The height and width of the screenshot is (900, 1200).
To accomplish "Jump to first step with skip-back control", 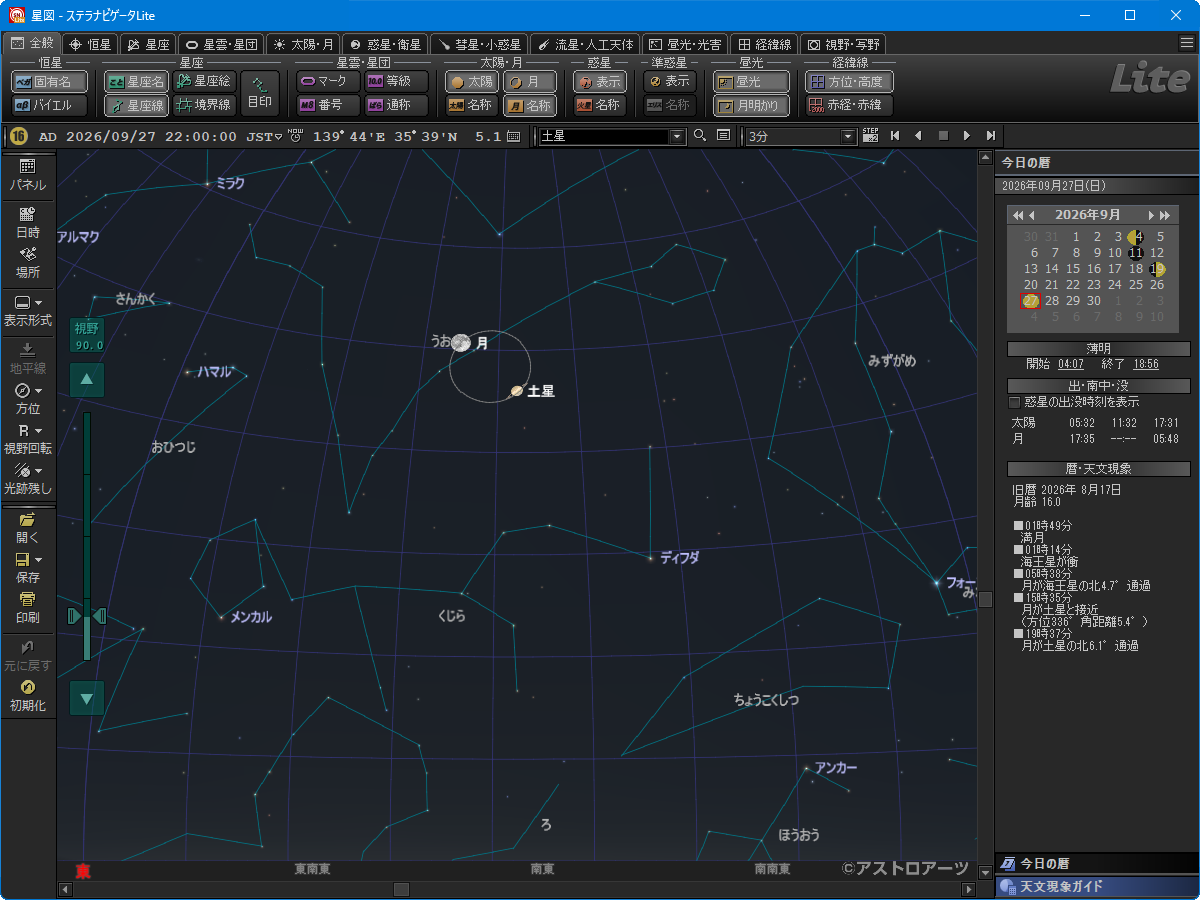I will [x=895, y=136].
